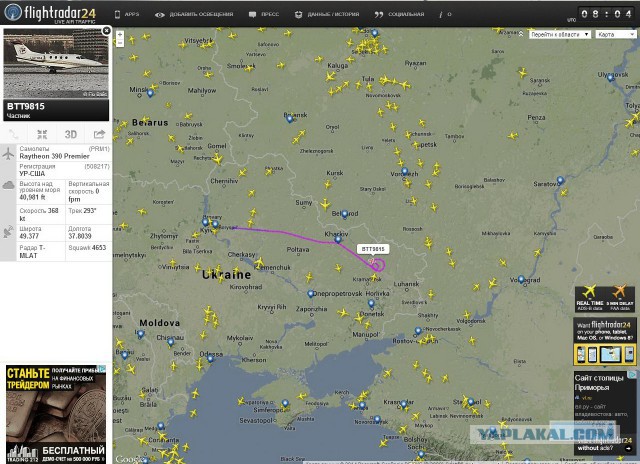Click the share flight icon
640x464 pixels.
(99, 134)
